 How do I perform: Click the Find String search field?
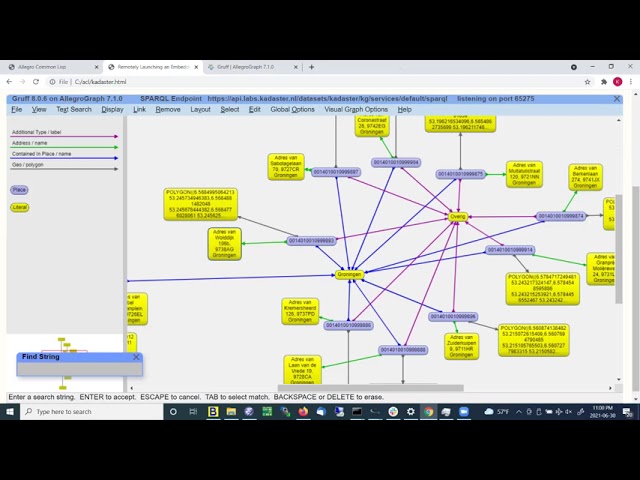click(80, 369)
